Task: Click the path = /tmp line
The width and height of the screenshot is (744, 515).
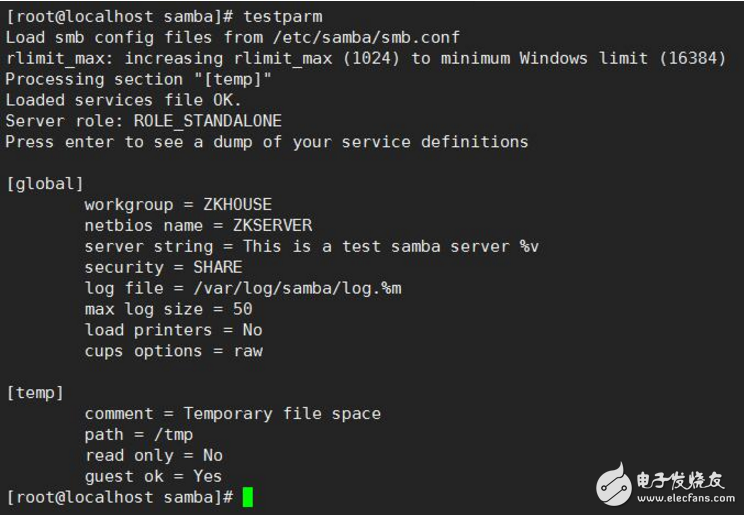Action: coord(139,434)
